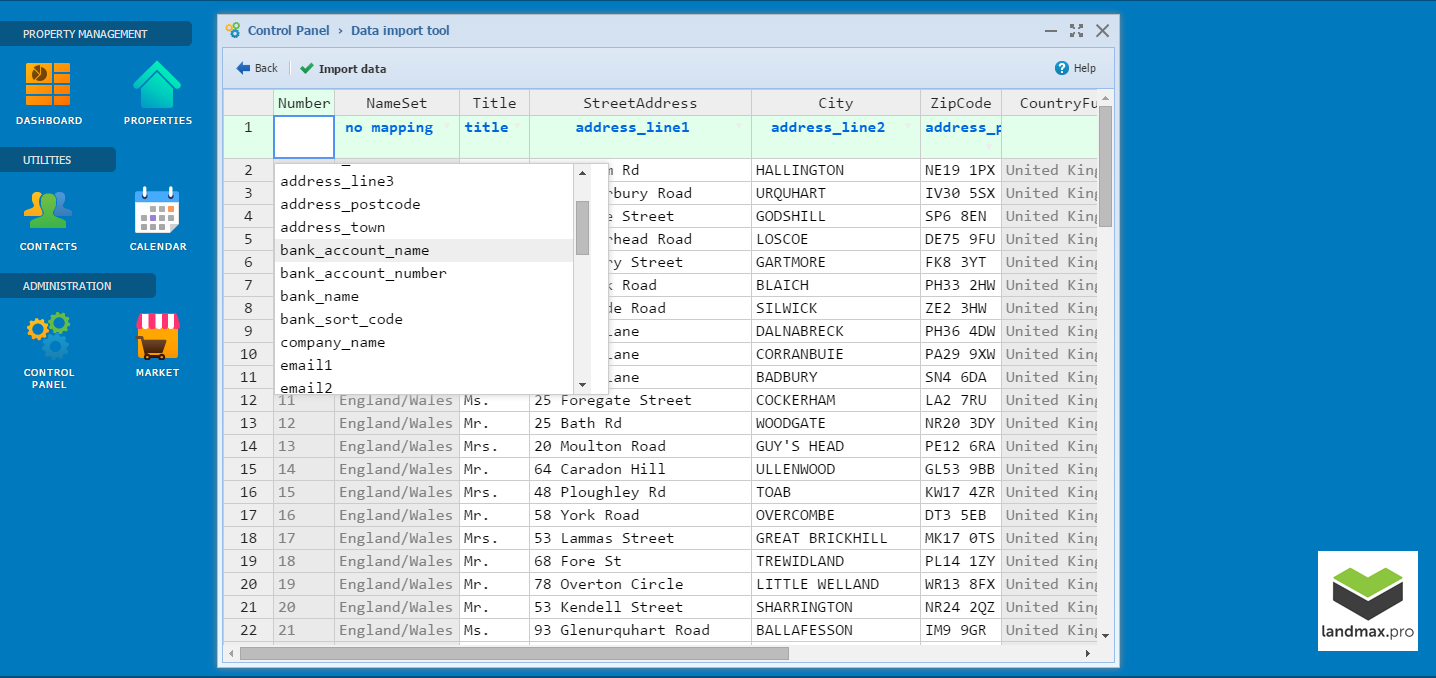
Task: Pick address_postcode from the mapping list
Action: click(350, 204)
